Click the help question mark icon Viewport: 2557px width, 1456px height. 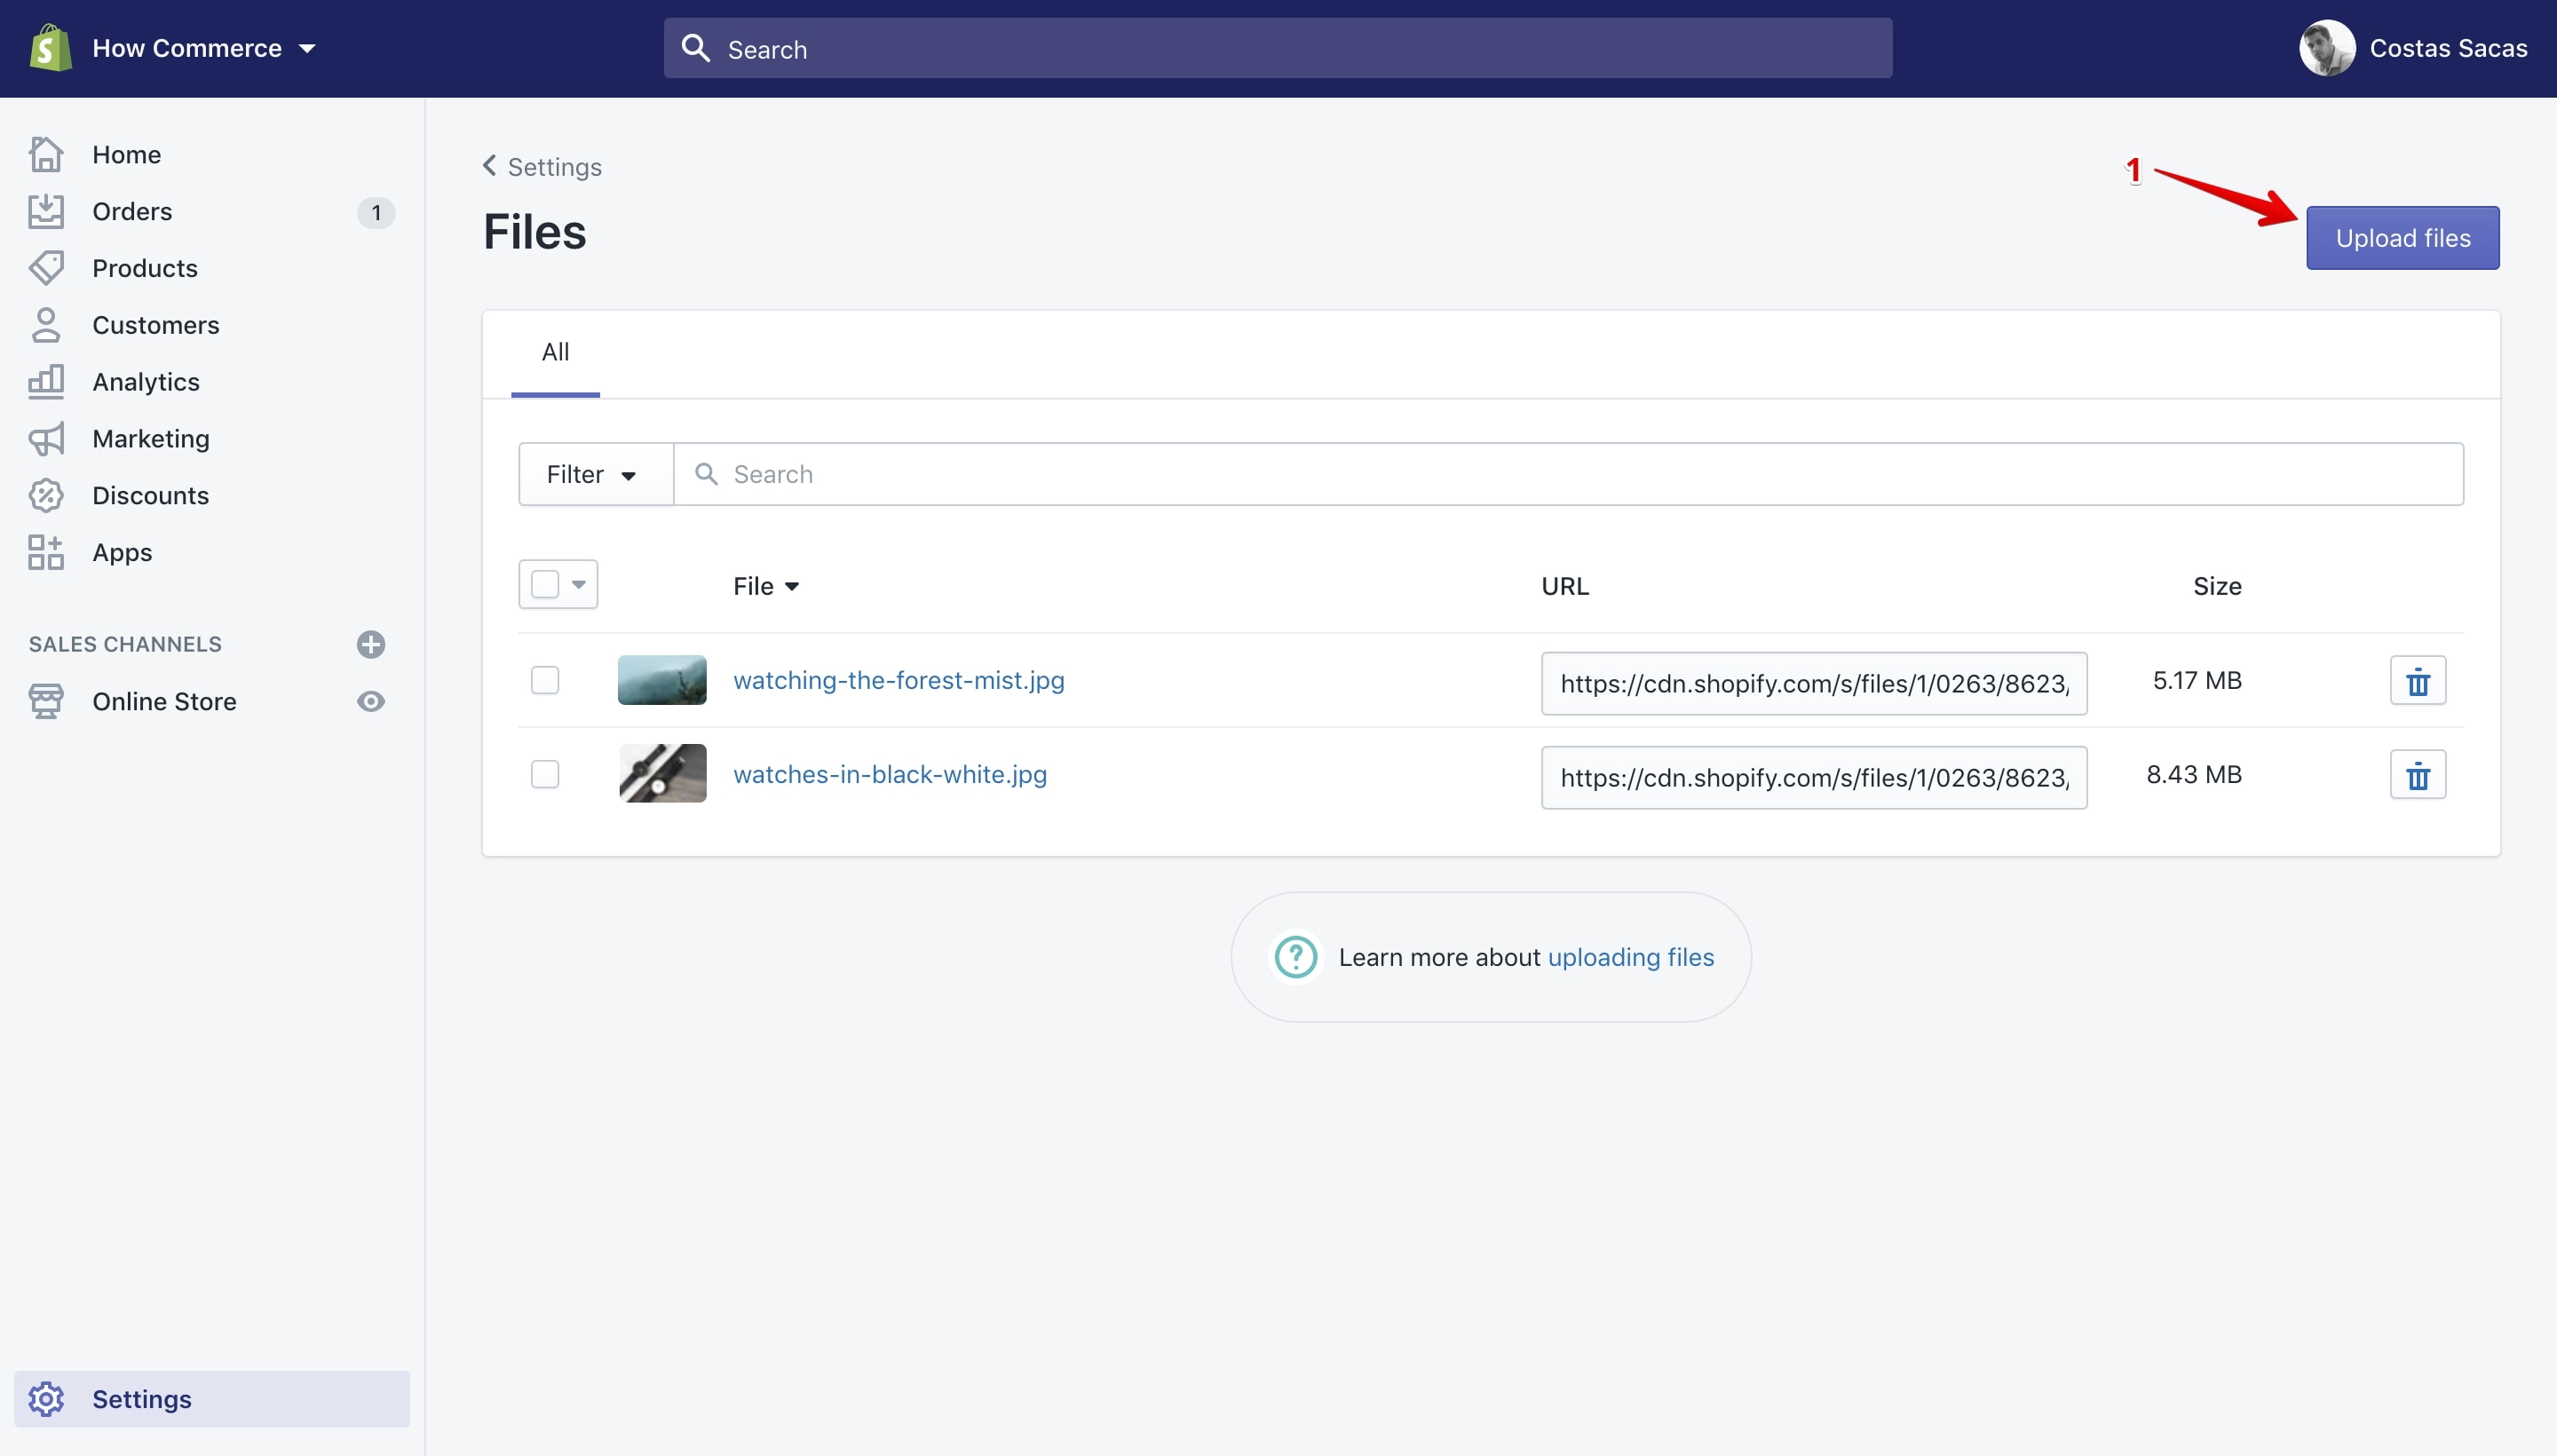[1296, 957]
